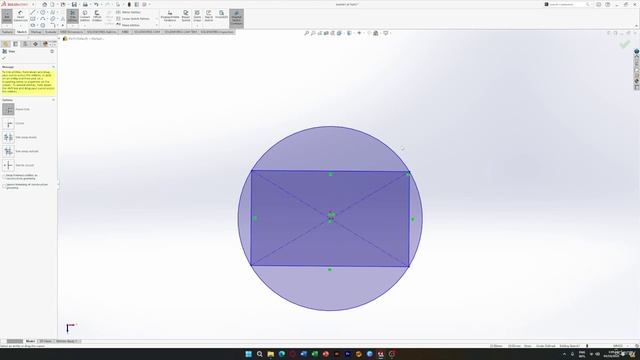Open the Hide/Show Items dropdown

[x=360, y=33]
